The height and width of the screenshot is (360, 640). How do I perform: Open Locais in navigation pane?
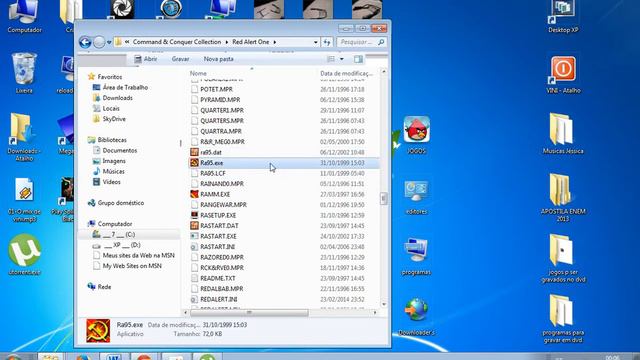pyautogui.click(x=111, y=109)
